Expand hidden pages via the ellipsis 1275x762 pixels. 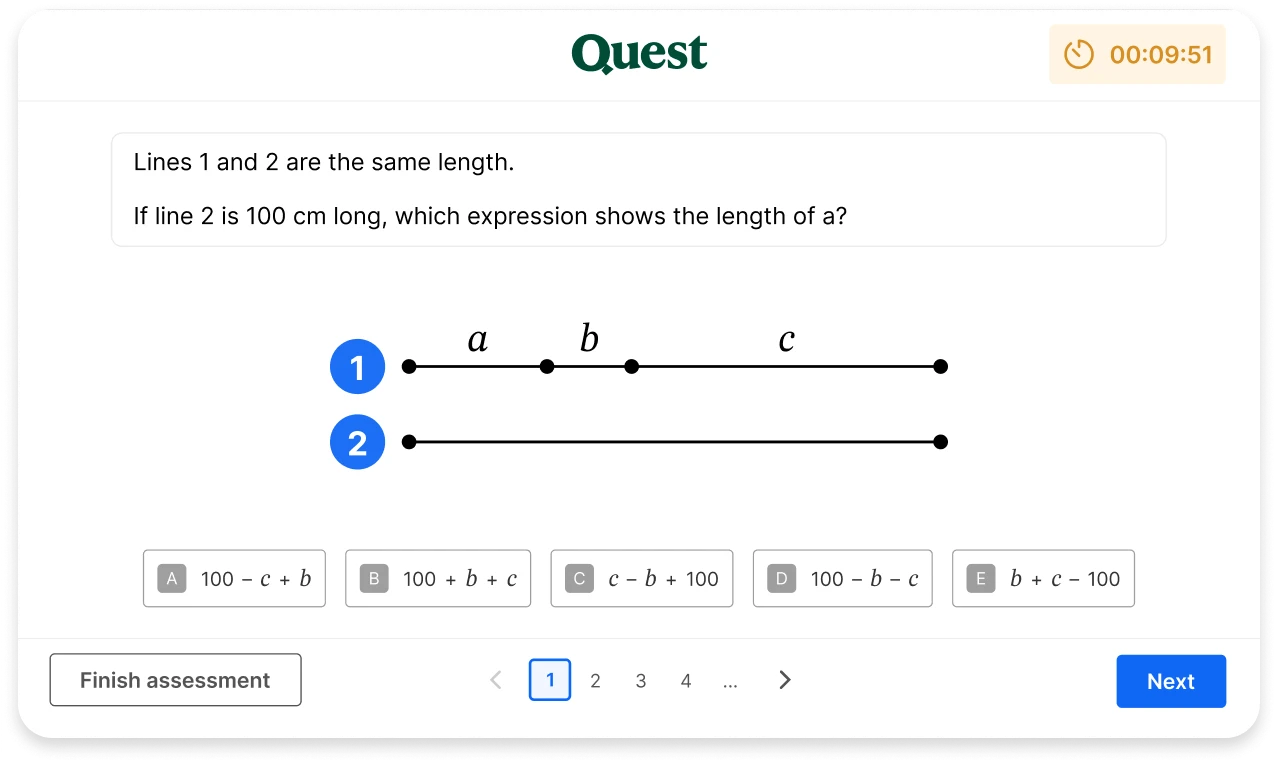[x=731, y=680]
